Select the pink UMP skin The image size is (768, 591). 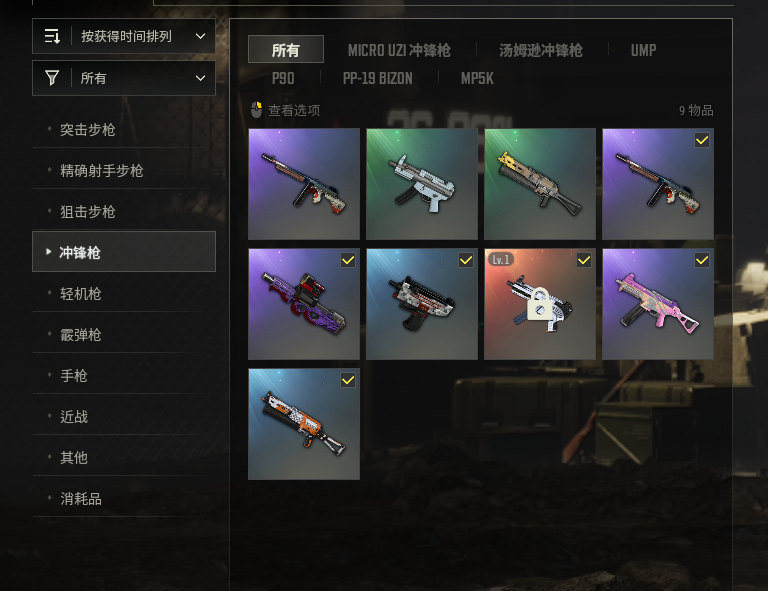(x=658, y=304)
